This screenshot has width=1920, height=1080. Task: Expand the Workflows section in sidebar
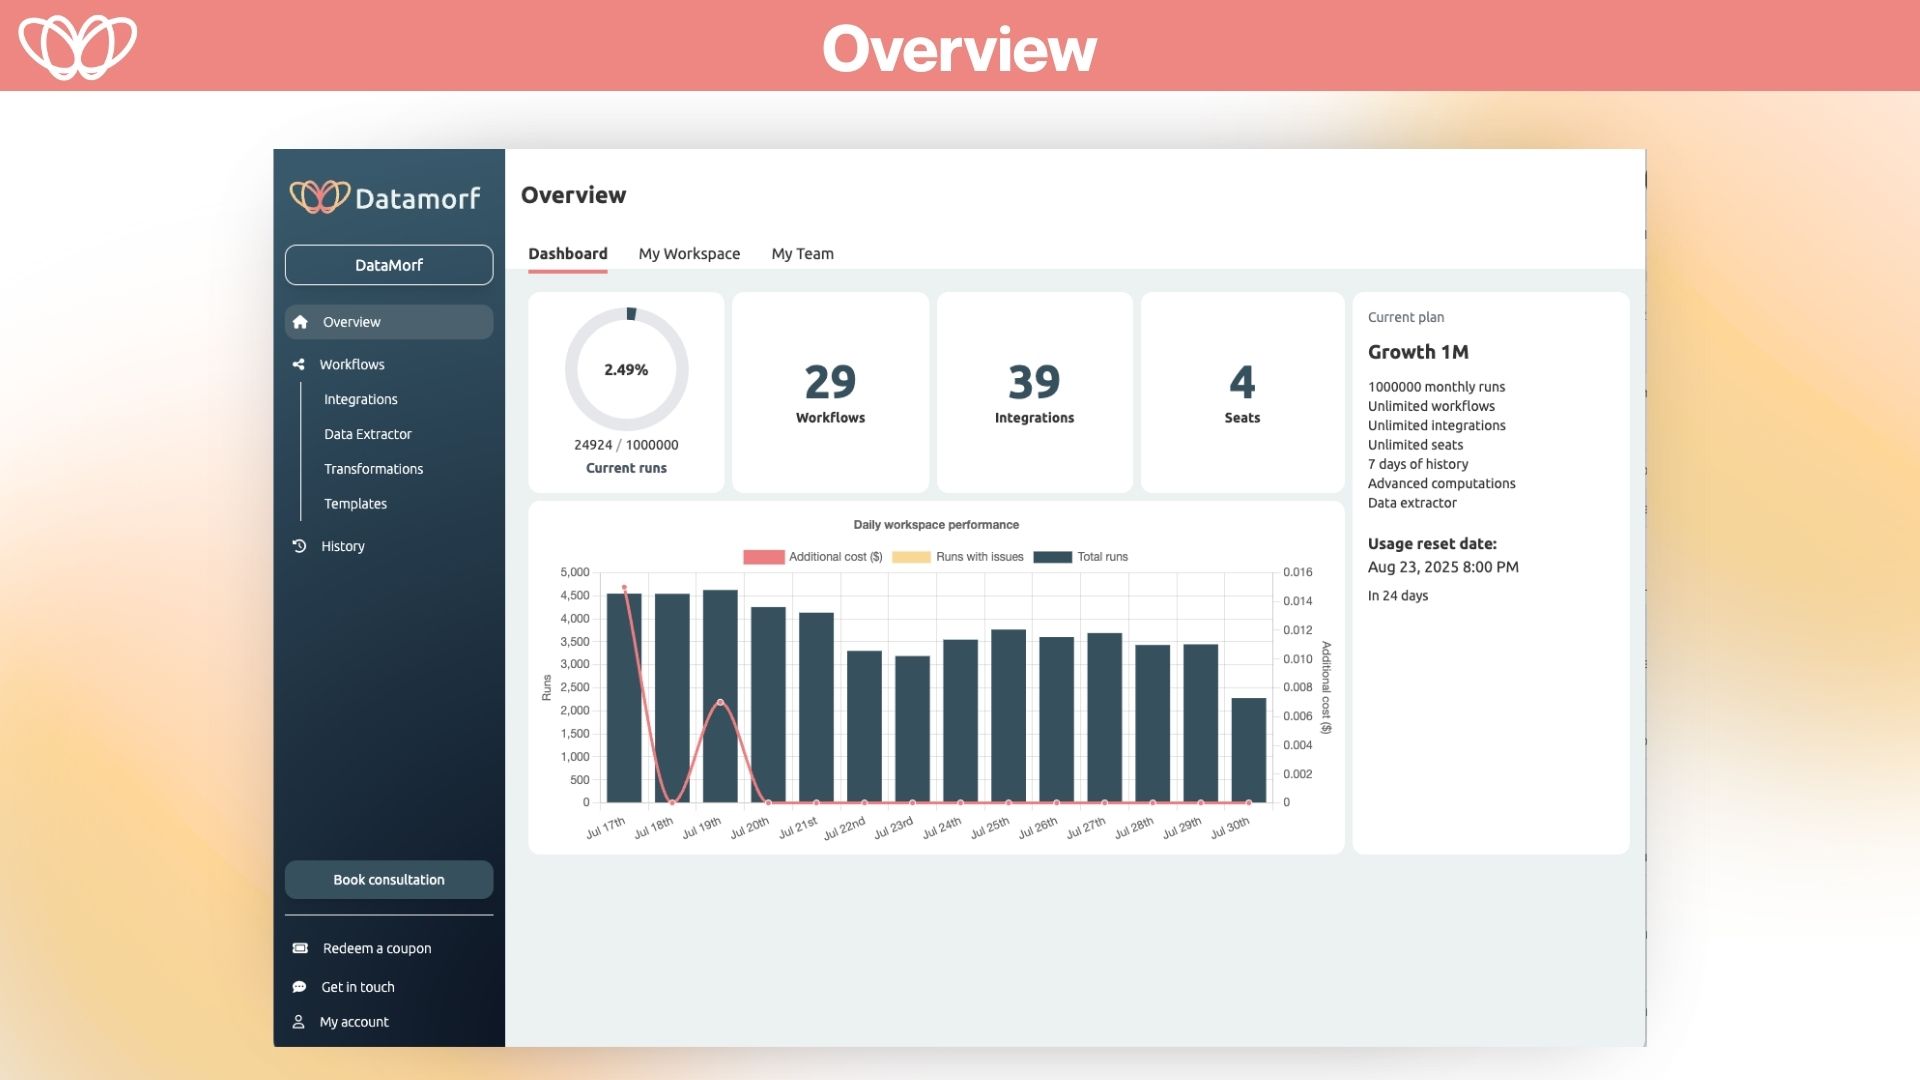click(x=352, y=364)
